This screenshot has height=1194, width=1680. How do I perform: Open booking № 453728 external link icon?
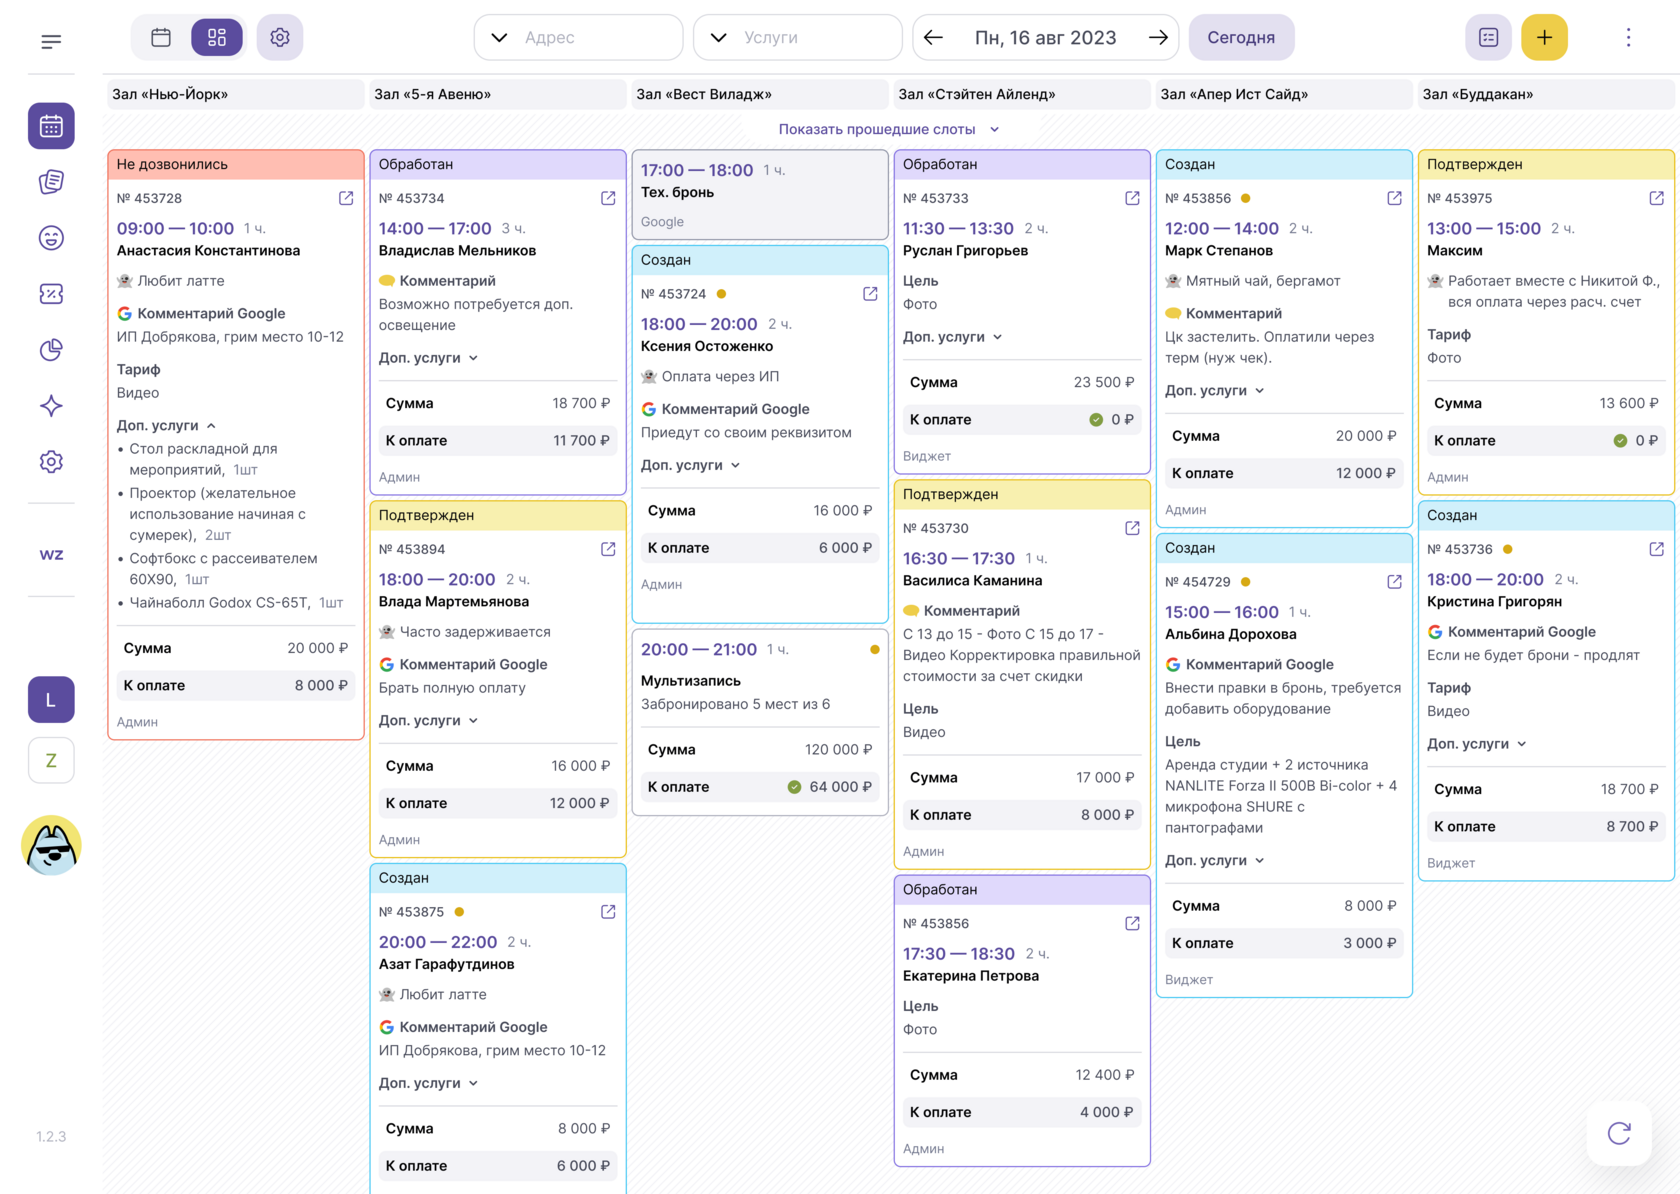(346, 198)
